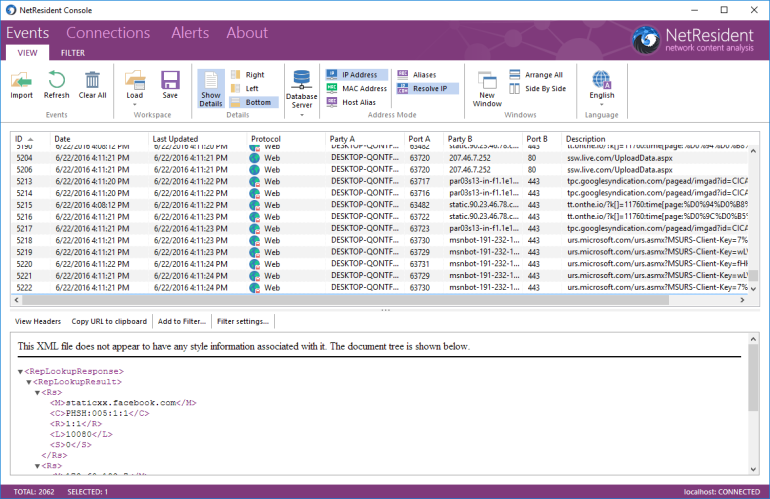Click the Import events icon
770x499 pixels.
click(21, 85)
